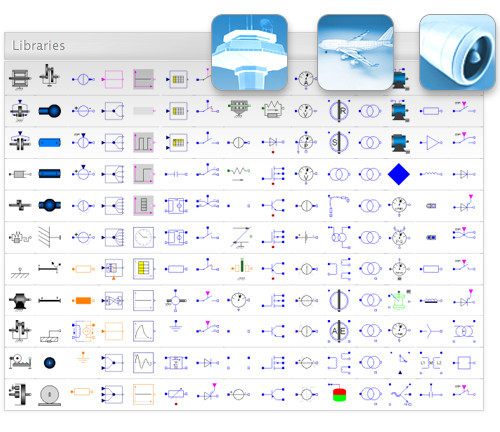Select the solid blue diamond component
This screenshot has height=432, width=500.
(399, 174)
